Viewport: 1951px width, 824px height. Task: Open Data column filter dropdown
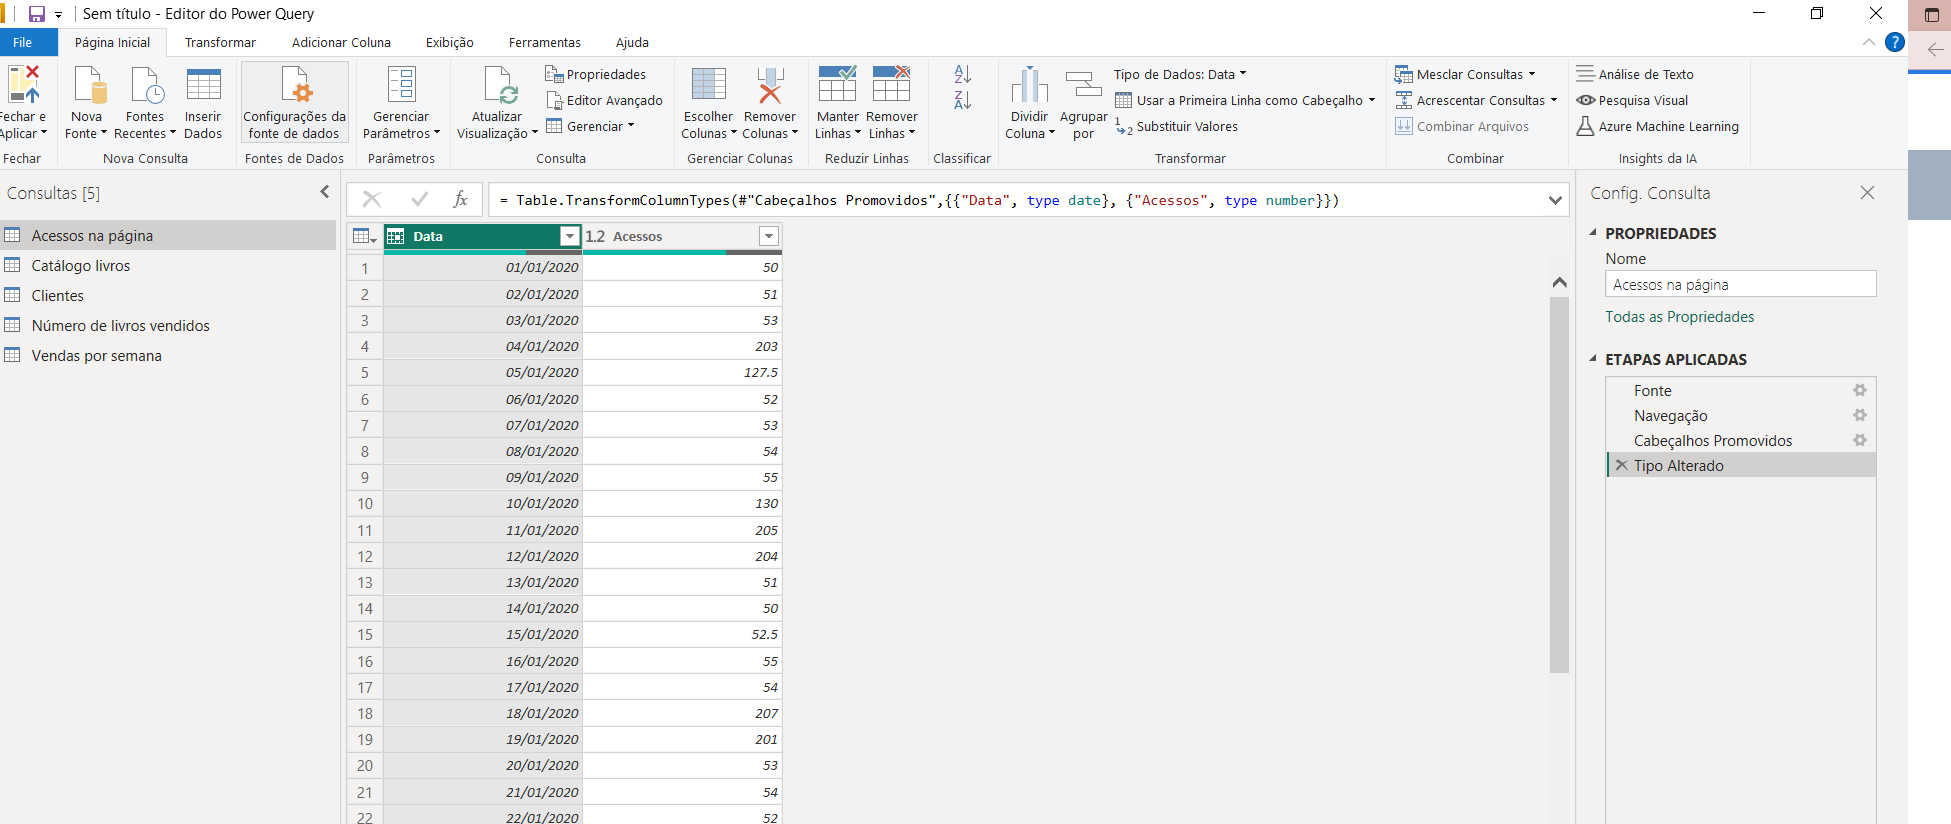[570, 236]
